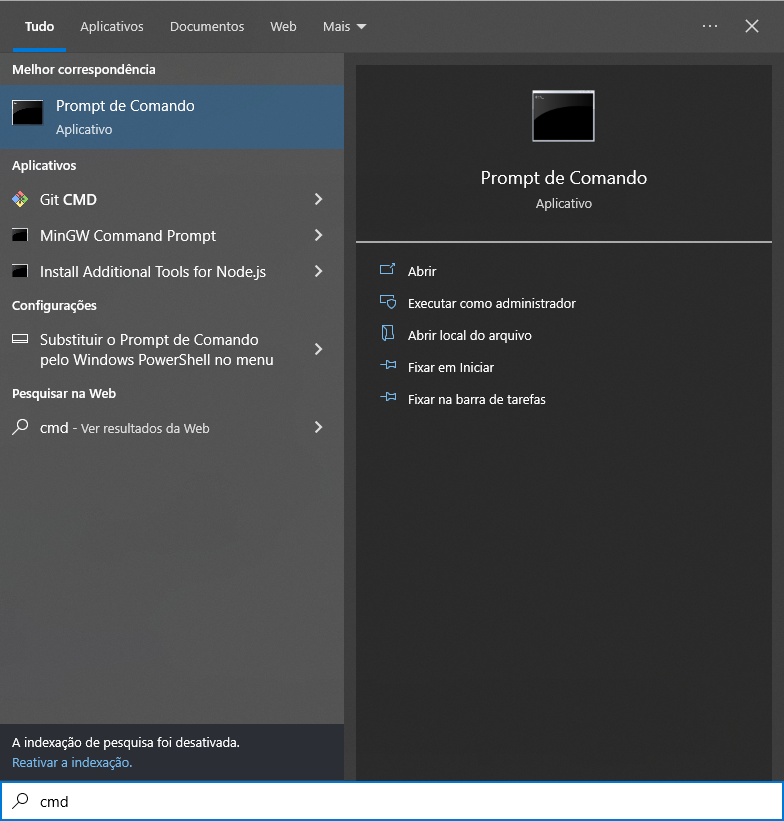Switch to the Aplicativos tab
The image size is (784, 821).
112,27
